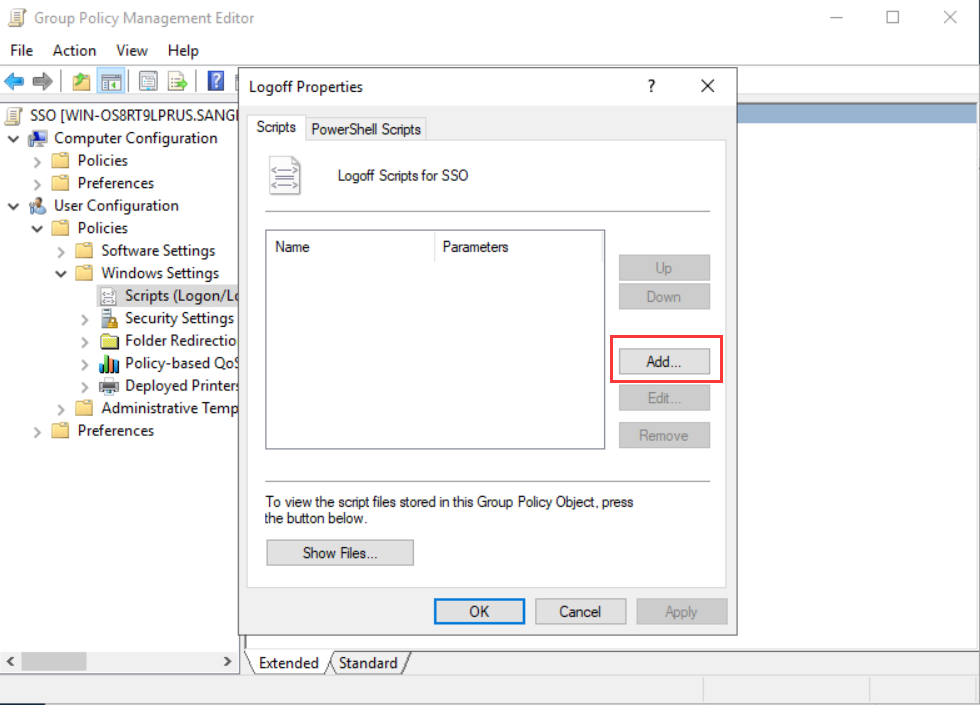Click the Apply button
The image size is (980, 705).
coord(682,611)
